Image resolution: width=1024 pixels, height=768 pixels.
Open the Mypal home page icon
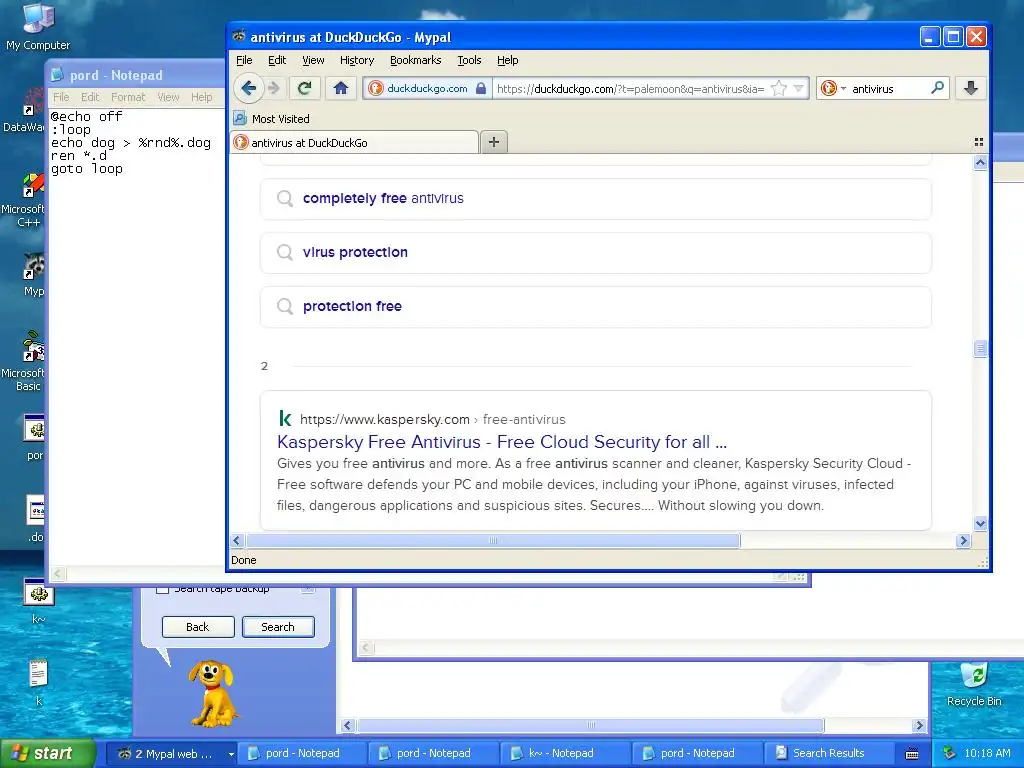(x=340, y=88)
